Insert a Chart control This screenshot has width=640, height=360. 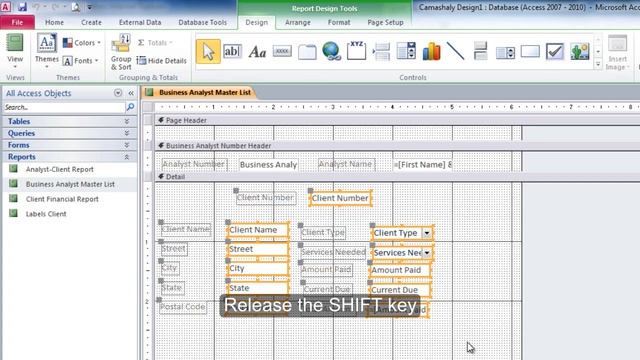(x=431, y=51)
